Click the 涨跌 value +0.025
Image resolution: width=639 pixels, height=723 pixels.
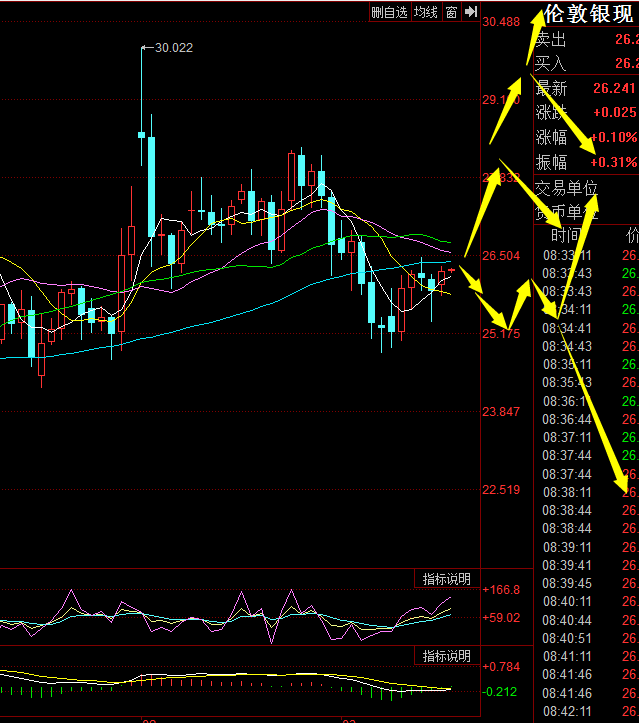point(615,113)
